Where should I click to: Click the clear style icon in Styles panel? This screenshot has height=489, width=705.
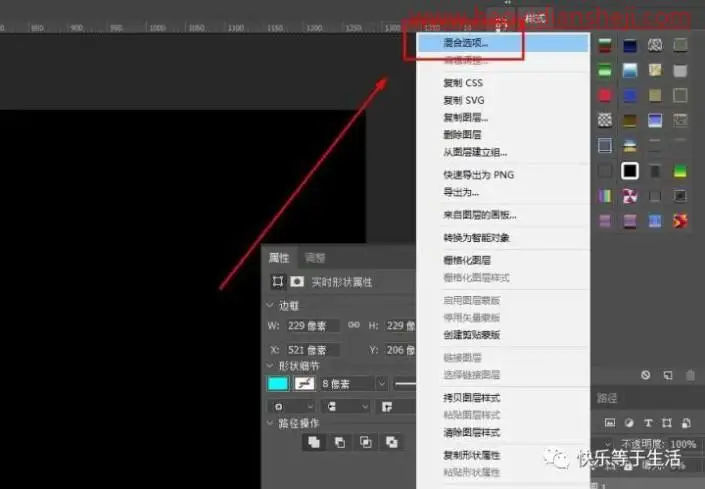pos(646,375)
